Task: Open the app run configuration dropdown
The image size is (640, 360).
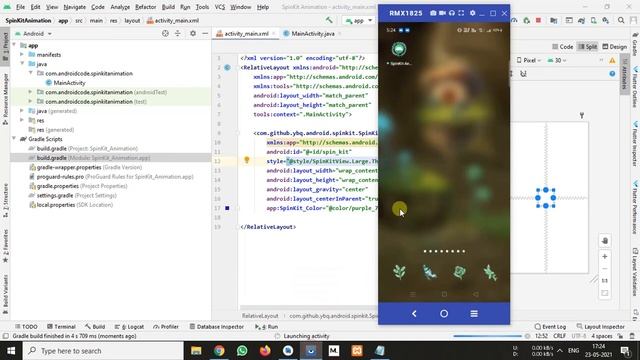Action: pyautogui.click(x=359, y=20)
